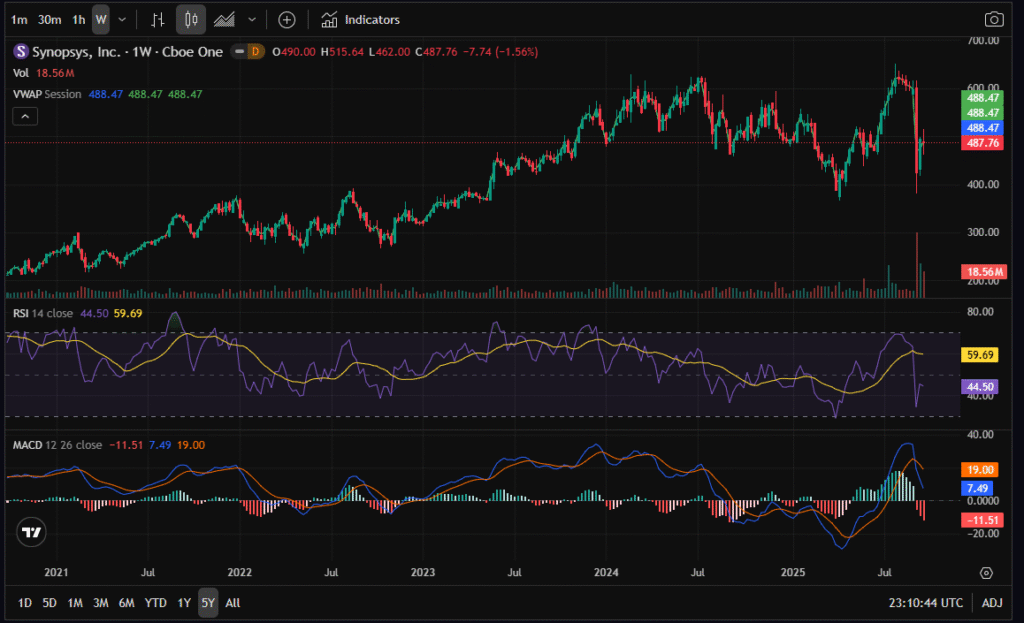
Task: Open chart settings gear on time axis
Action: click(986, 573)
